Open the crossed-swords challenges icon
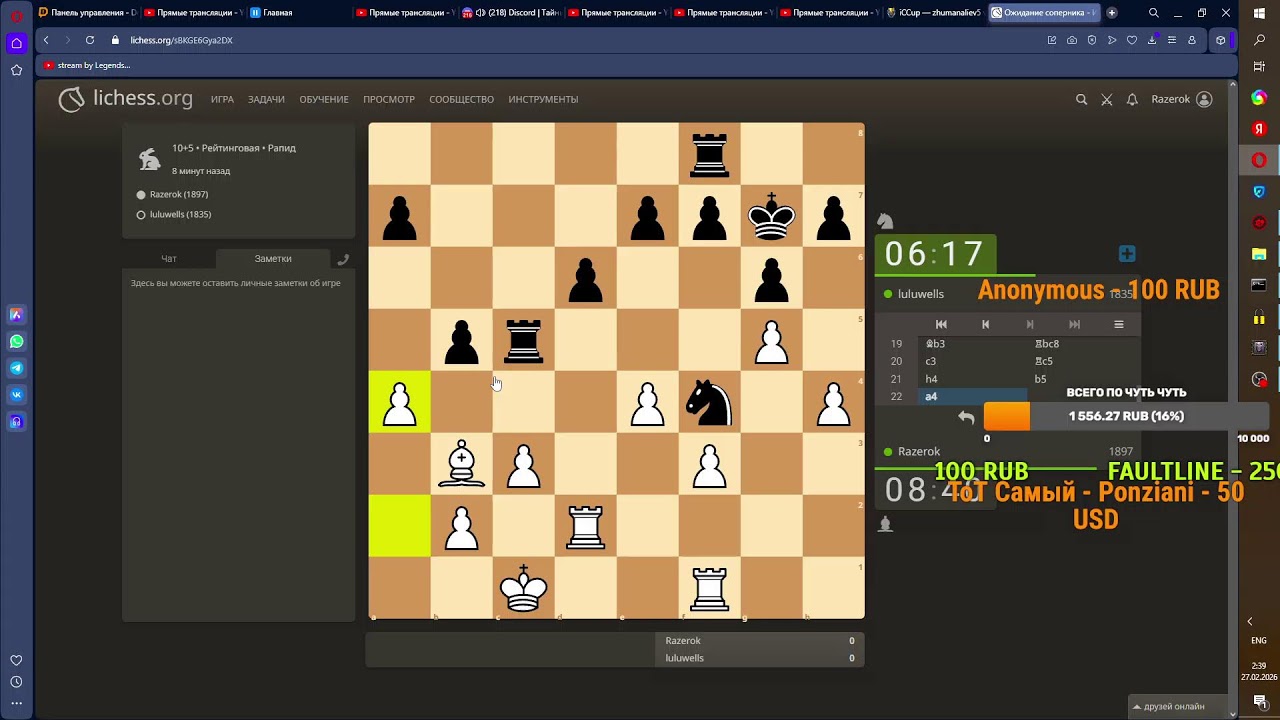The height and width of the screenshot is (720, 1280). coord(1107,99)
